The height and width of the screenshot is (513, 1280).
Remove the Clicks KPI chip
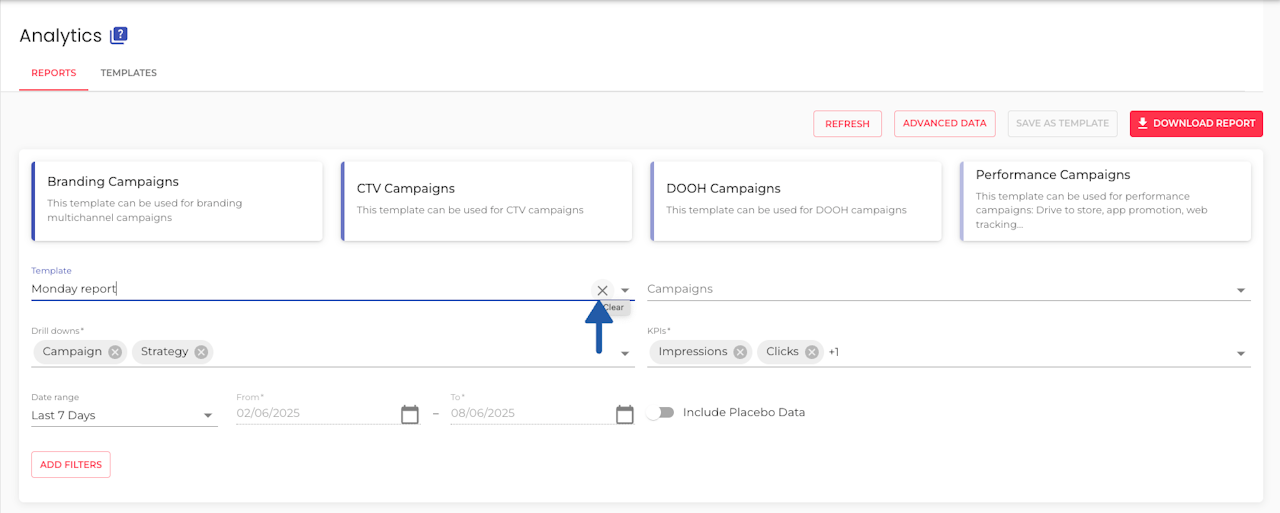(811, 352)
